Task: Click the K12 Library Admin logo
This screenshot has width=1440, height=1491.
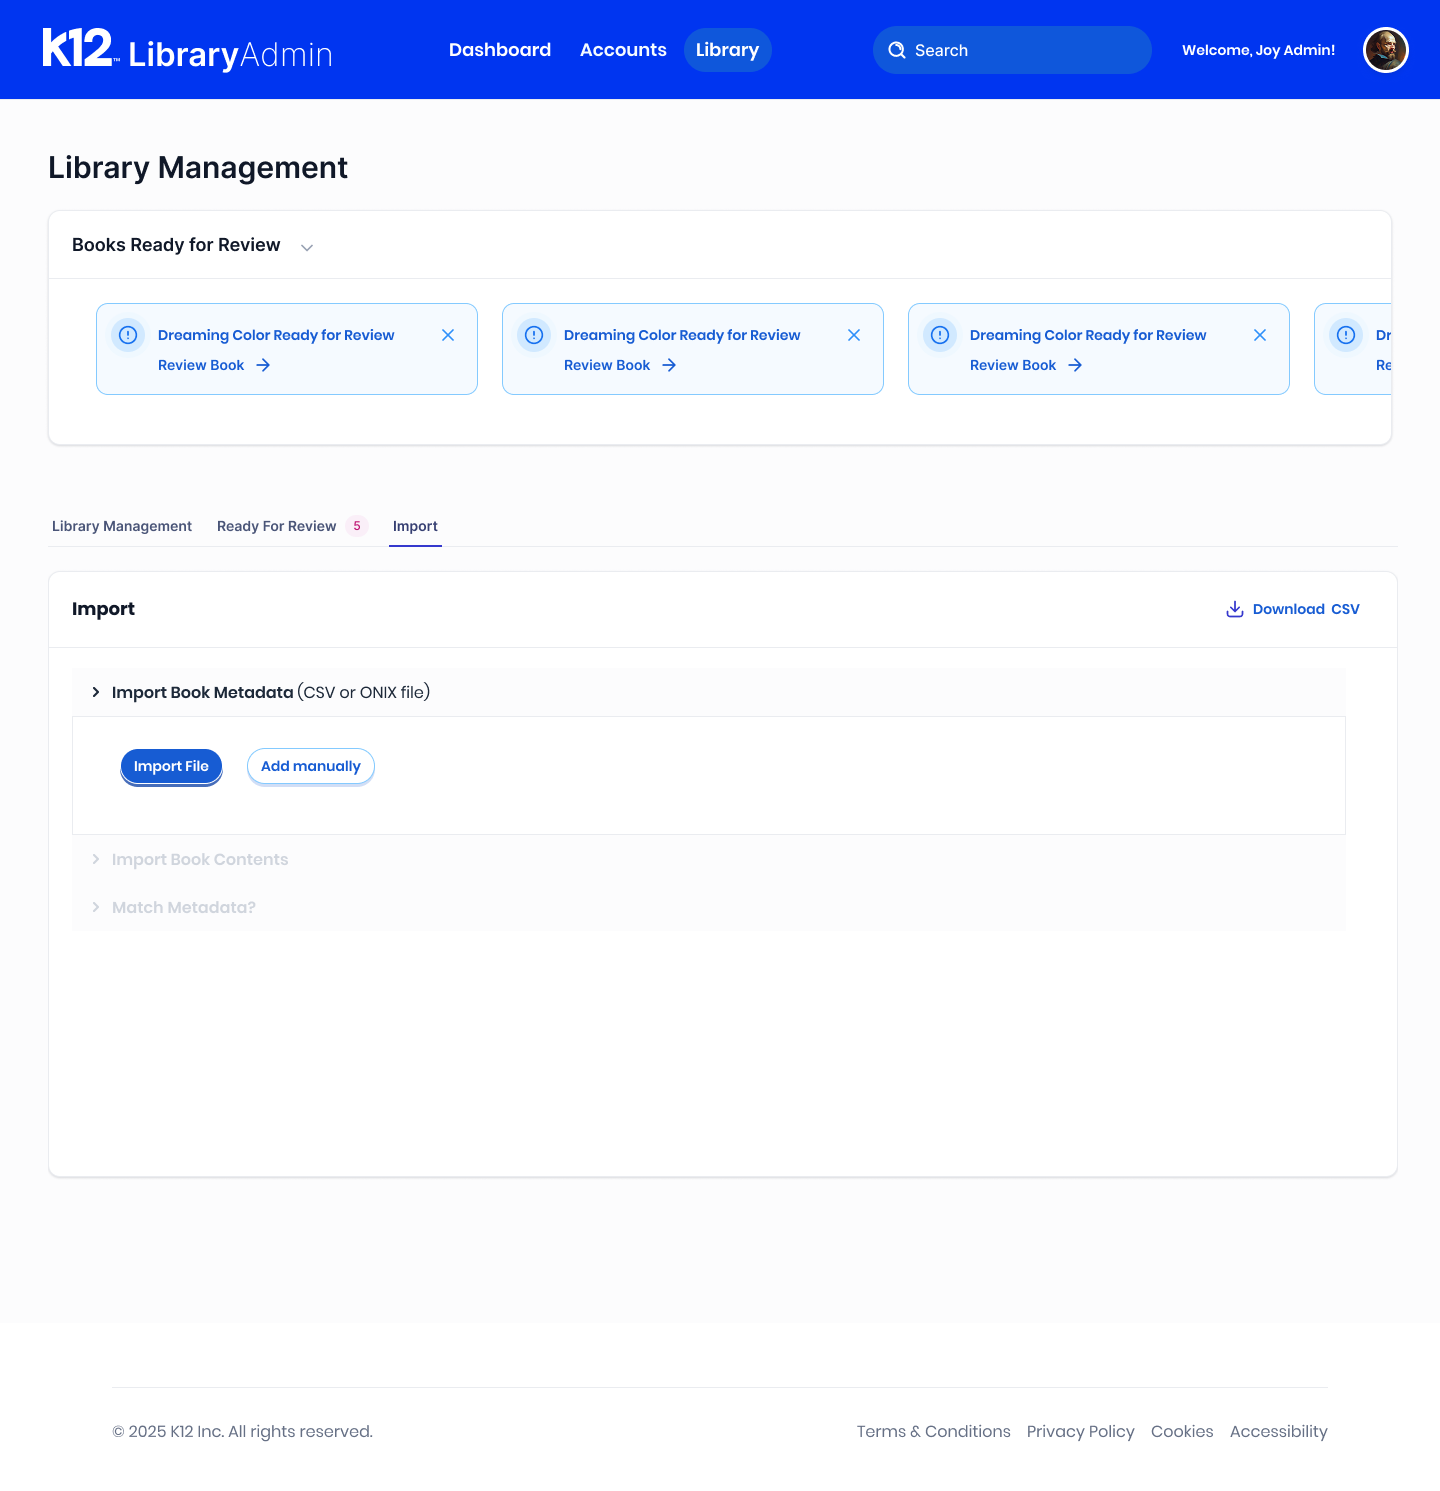Action: click(x=187, y=50)
